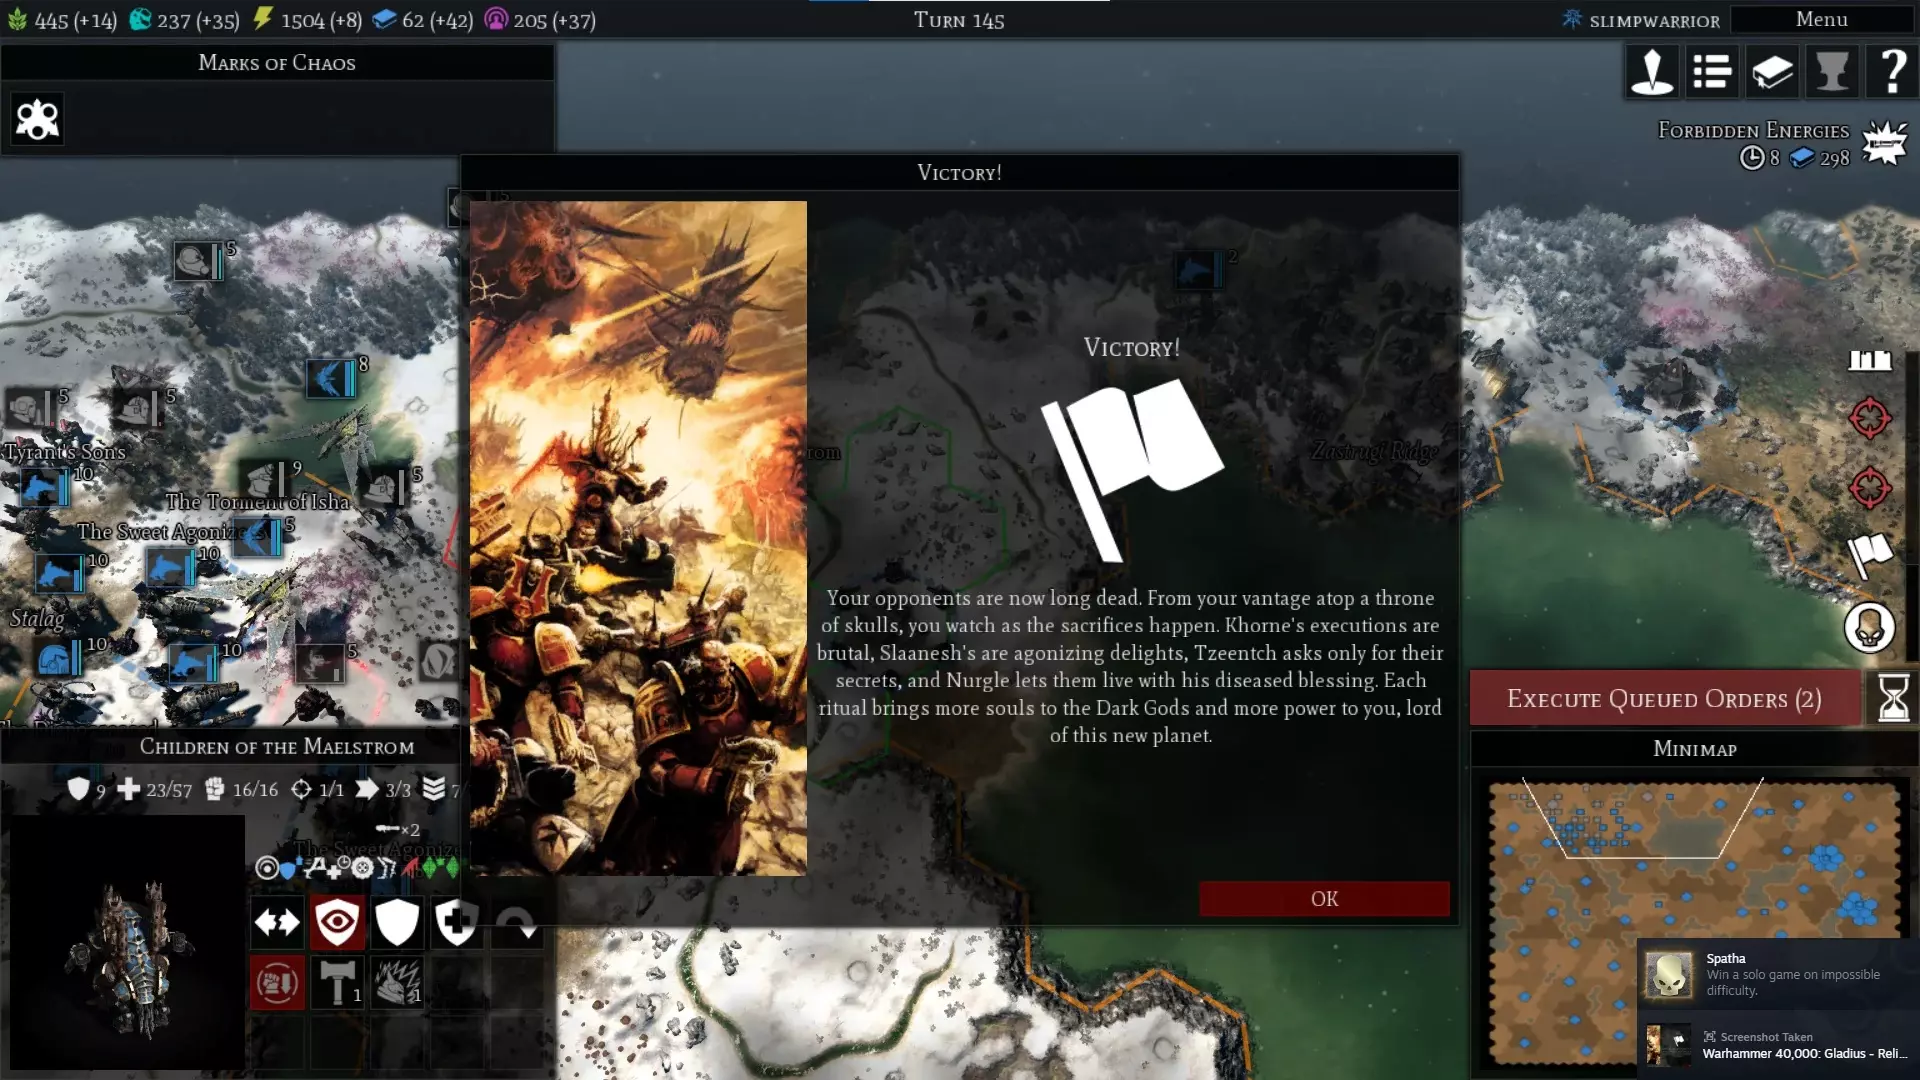Click the question mark help icon
This screenshot has width=1920, height=1080.
tap(1892, 72)
